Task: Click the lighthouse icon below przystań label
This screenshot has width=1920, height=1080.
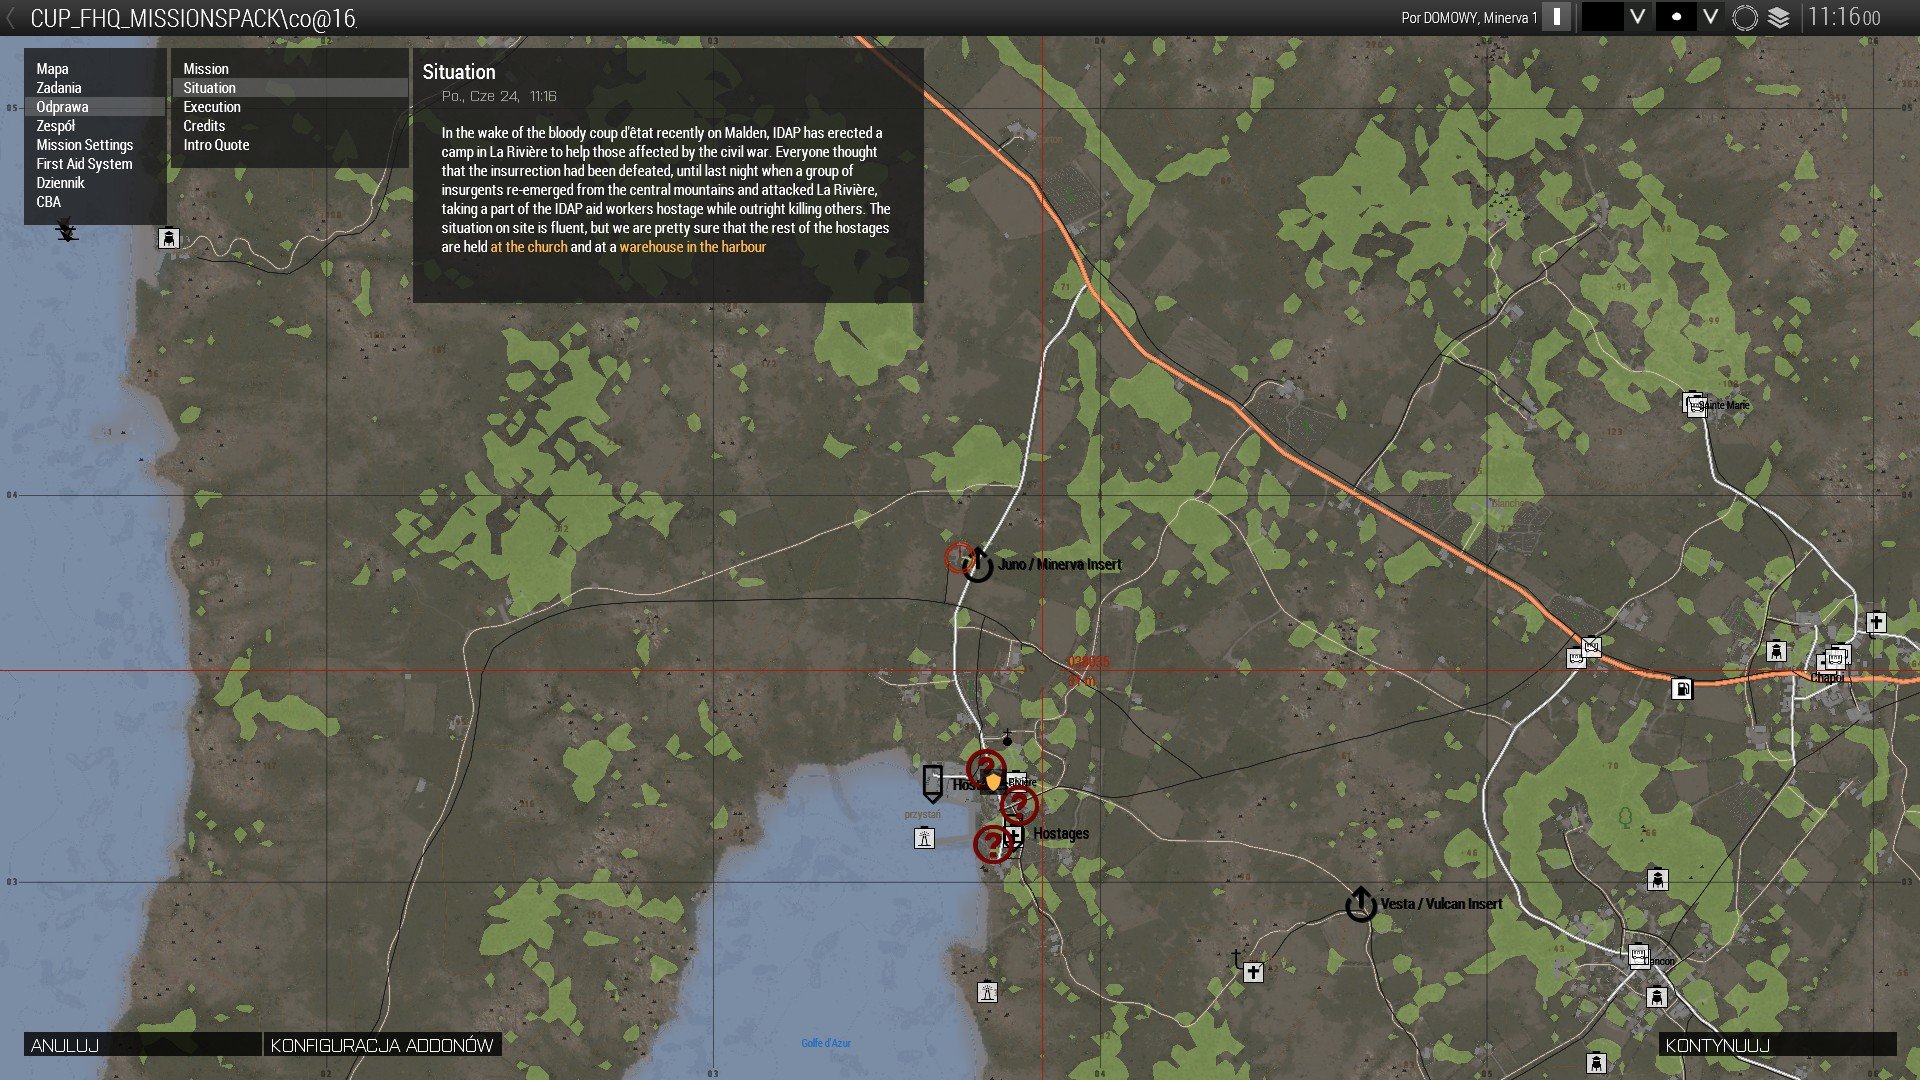Action: (x=924, y=838)
